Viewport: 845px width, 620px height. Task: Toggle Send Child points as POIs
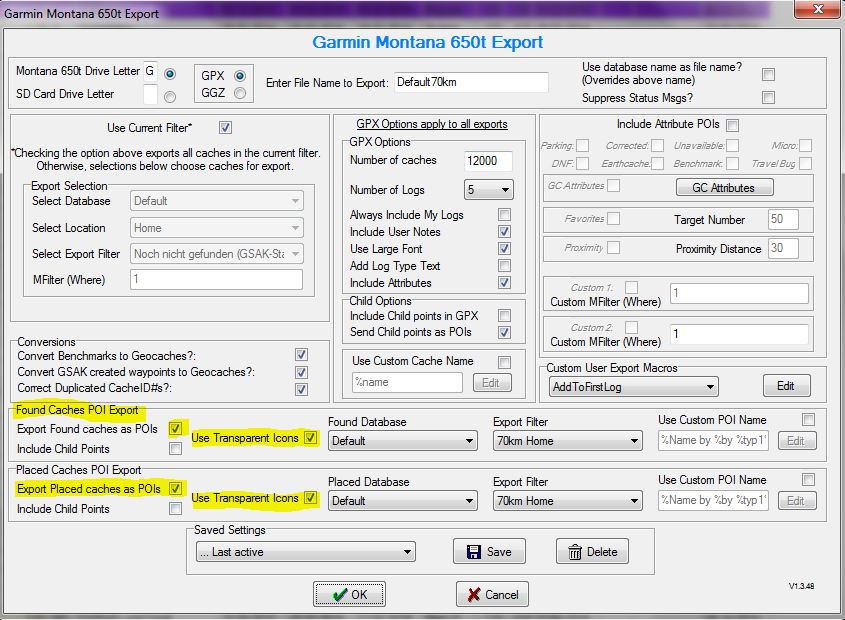click(x=504, y=332)
